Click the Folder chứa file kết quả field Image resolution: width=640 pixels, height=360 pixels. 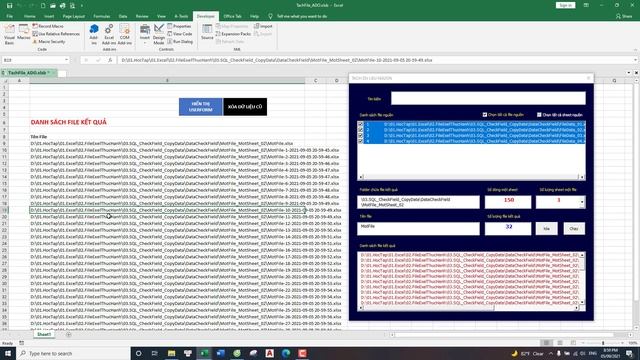coord(418,202)
